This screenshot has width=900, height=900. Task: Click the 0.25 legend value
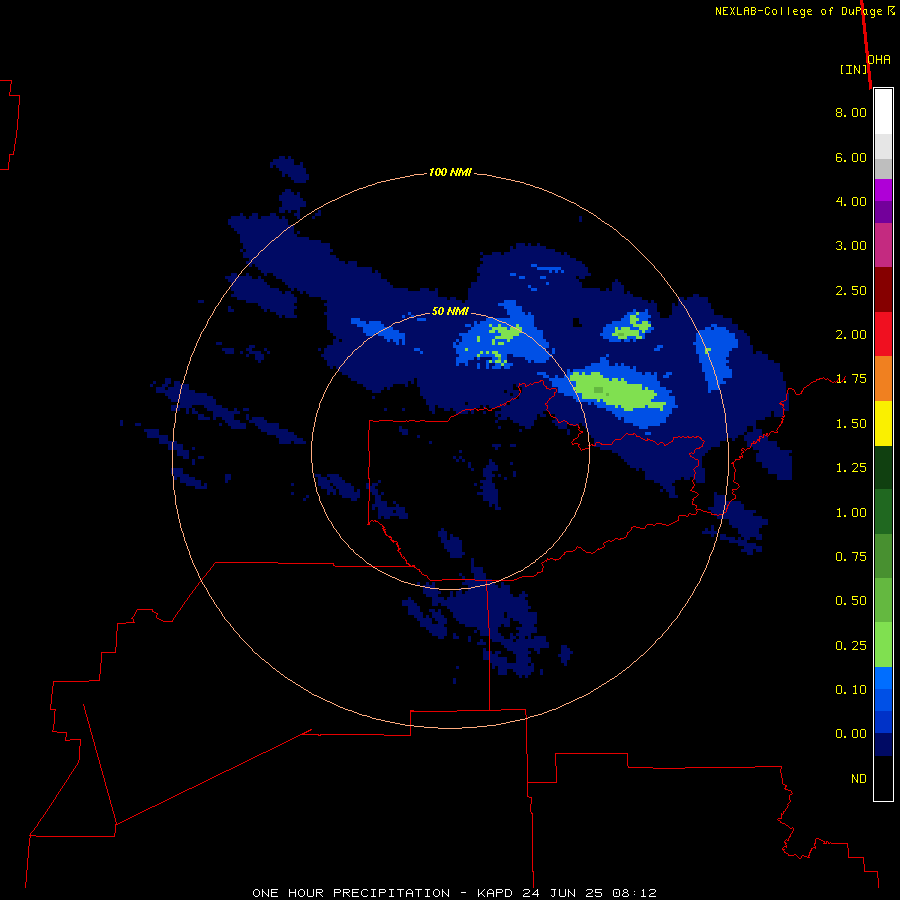pyautogui.click(x=851, y=646)
